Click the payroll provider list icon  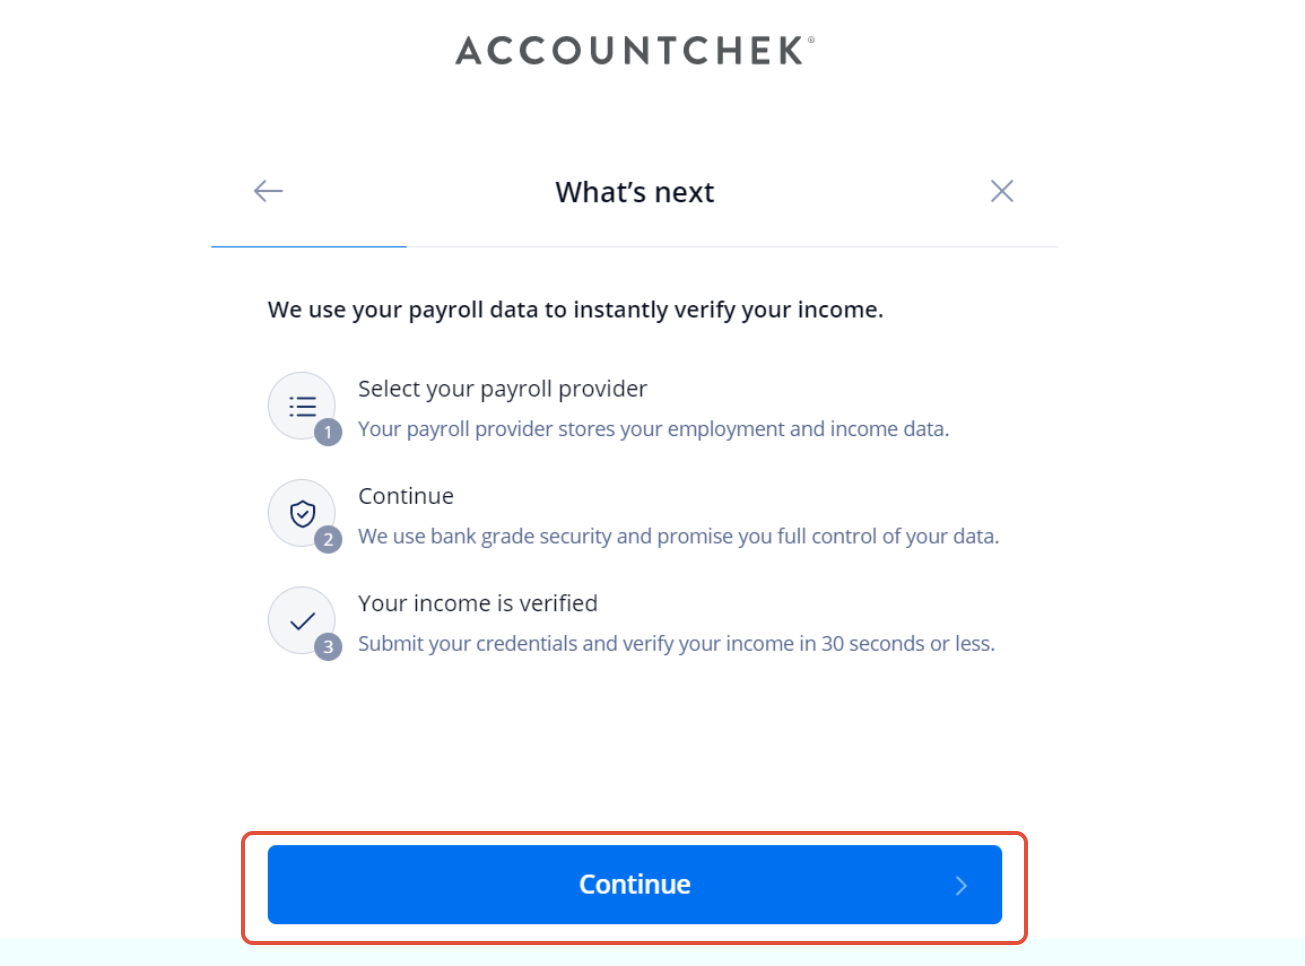(x=302, y=406)
